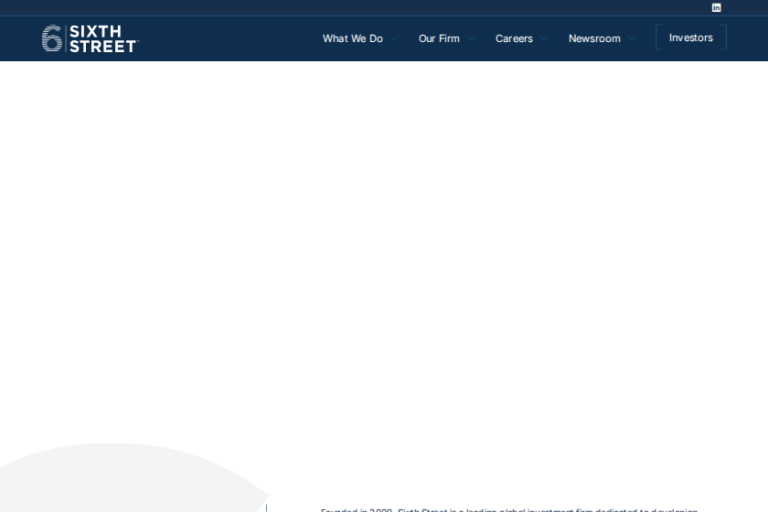Expand the chevron next to Careers
Viewport: 768px width, 512px height.
[x=545, y=39]
